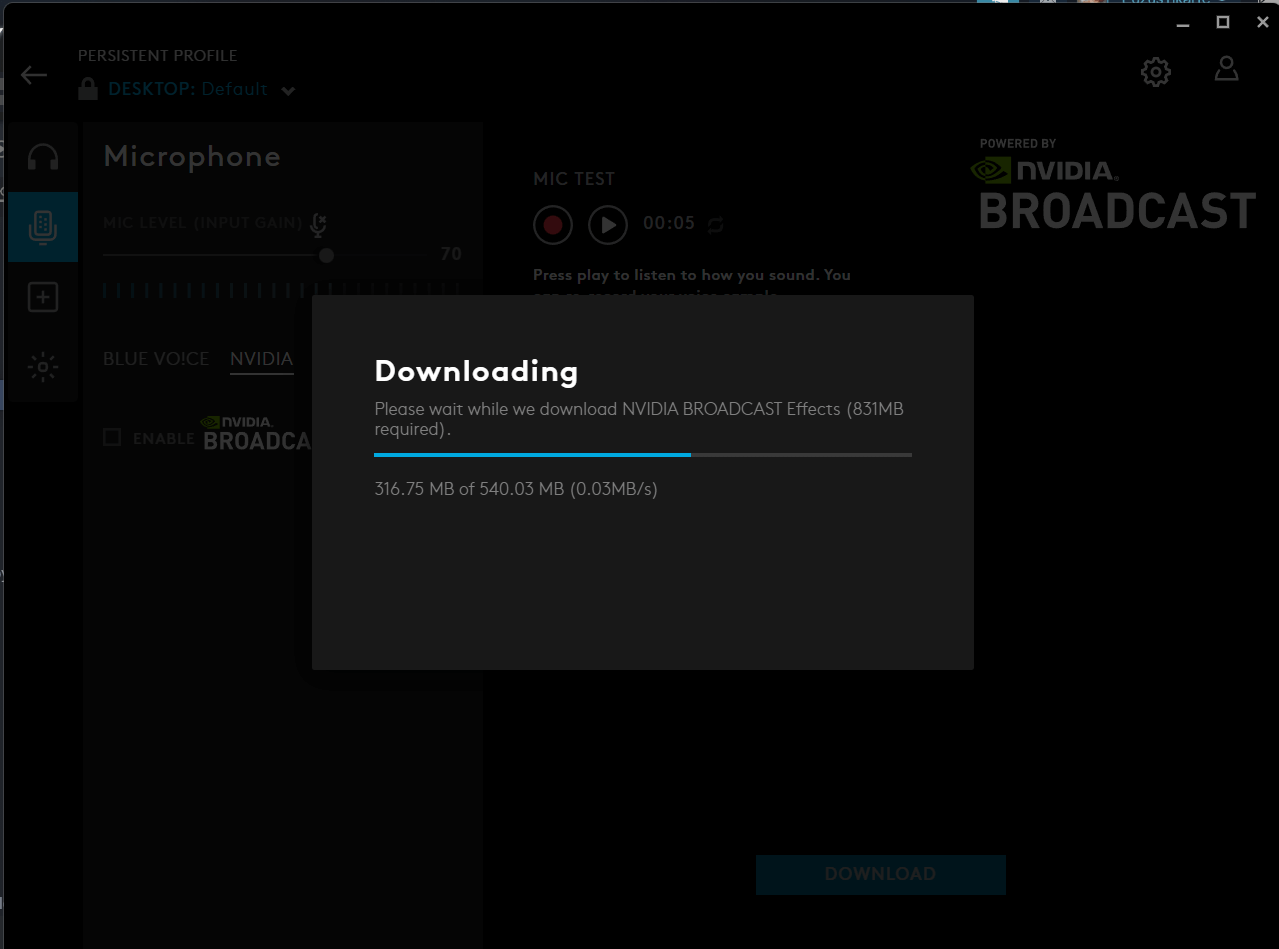Select the Microphone sidebar icon
Viewport: 1279px width, 949px height.
[x=43, y=227]
